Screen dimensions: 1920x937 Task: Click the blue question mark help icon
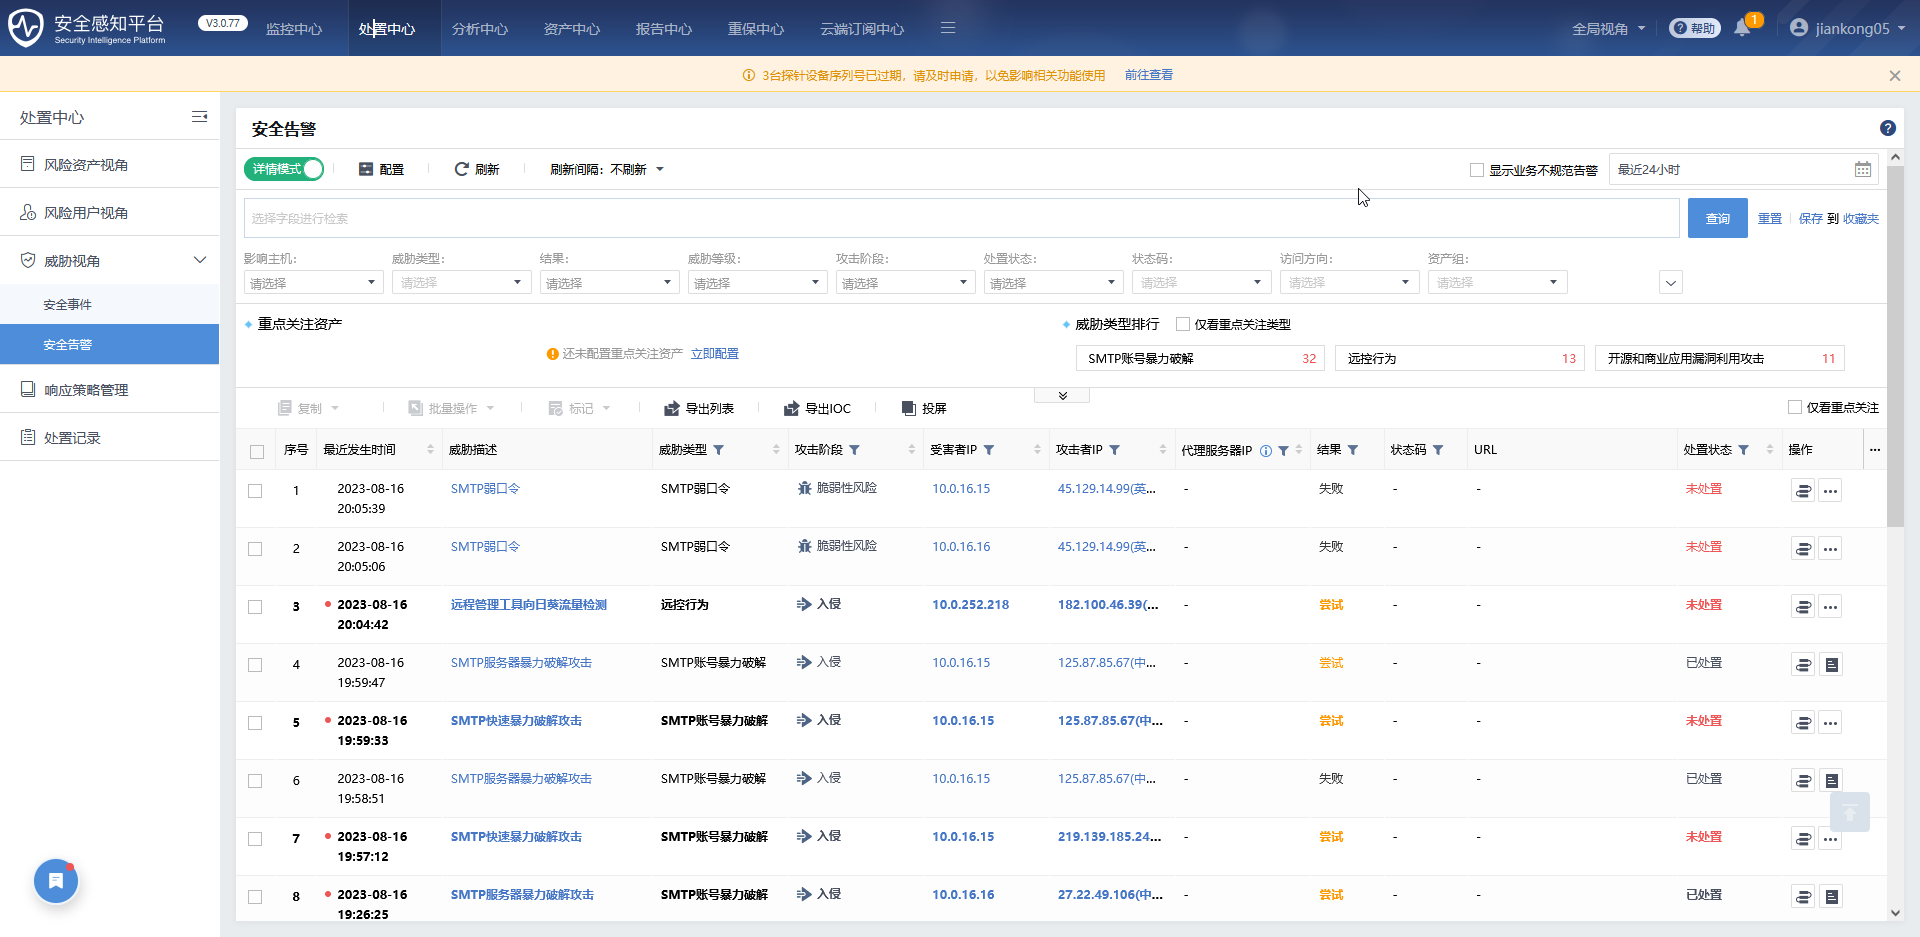[x=1887, y=128]
